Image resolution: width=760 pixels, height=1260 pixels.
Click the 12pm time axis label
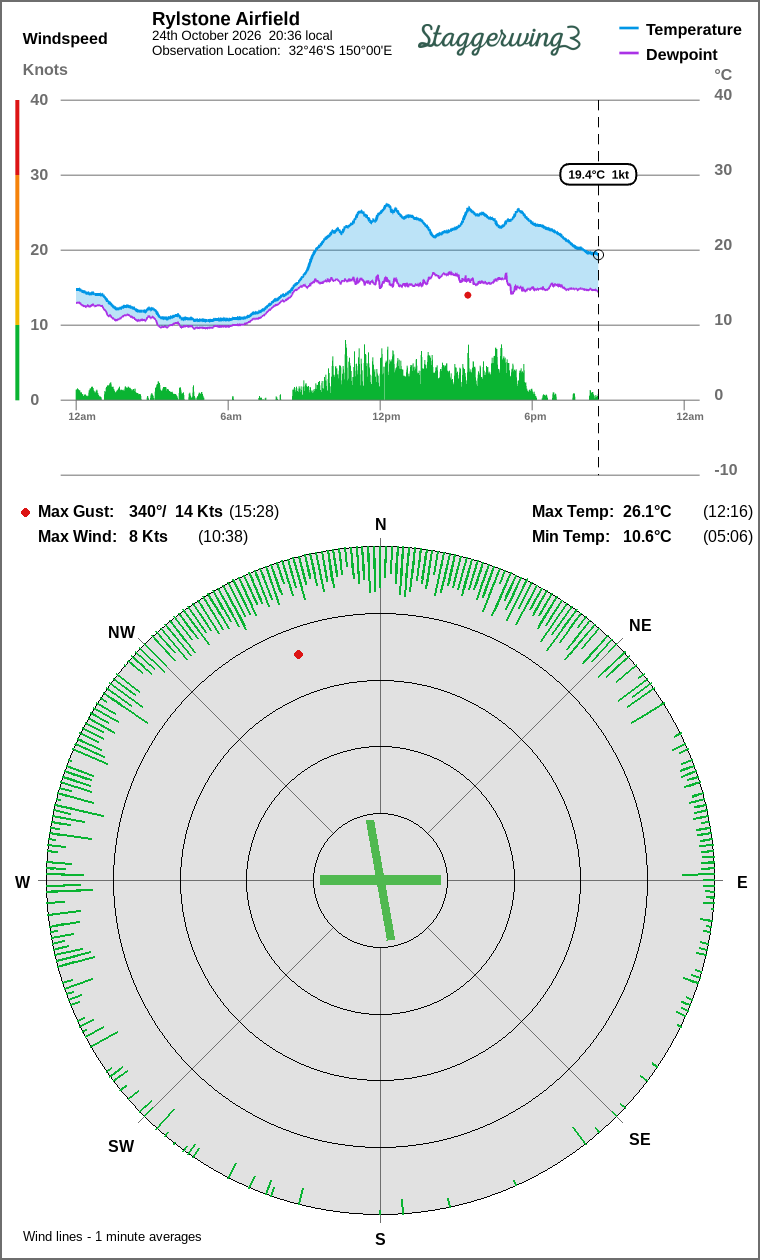tap(386, 416)
